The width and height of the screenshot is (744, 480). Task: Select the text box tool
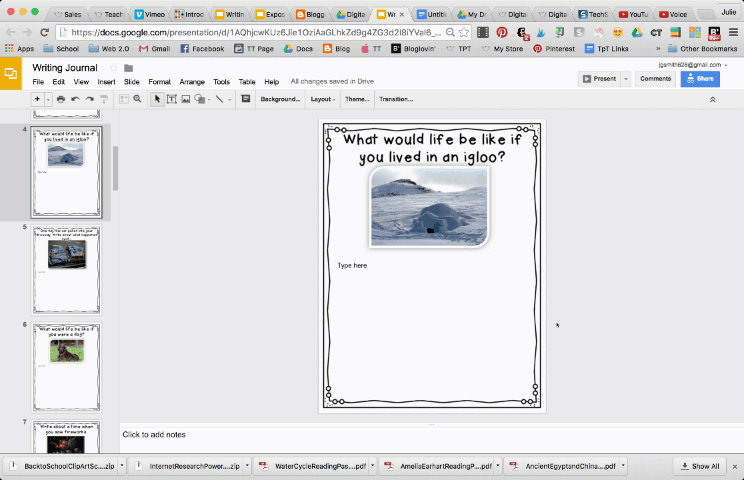(172, 99)
